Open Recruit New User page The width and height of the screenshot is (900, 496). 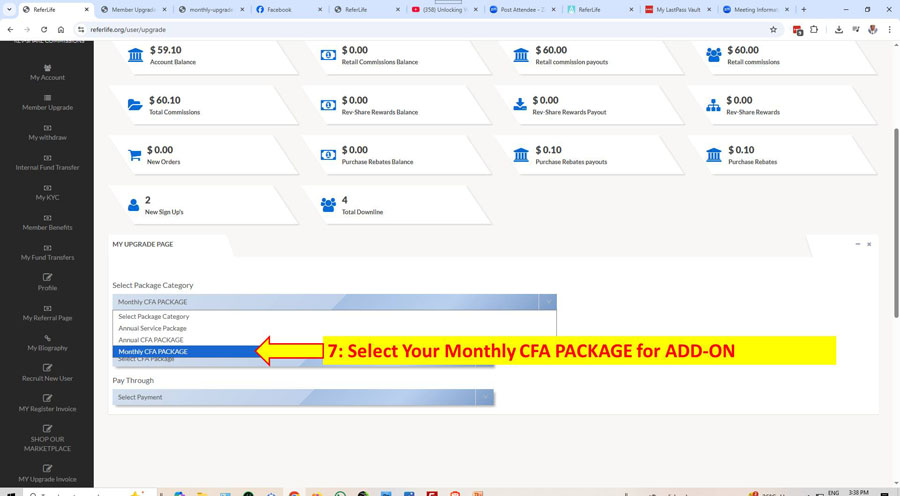(x=47, y=373)
